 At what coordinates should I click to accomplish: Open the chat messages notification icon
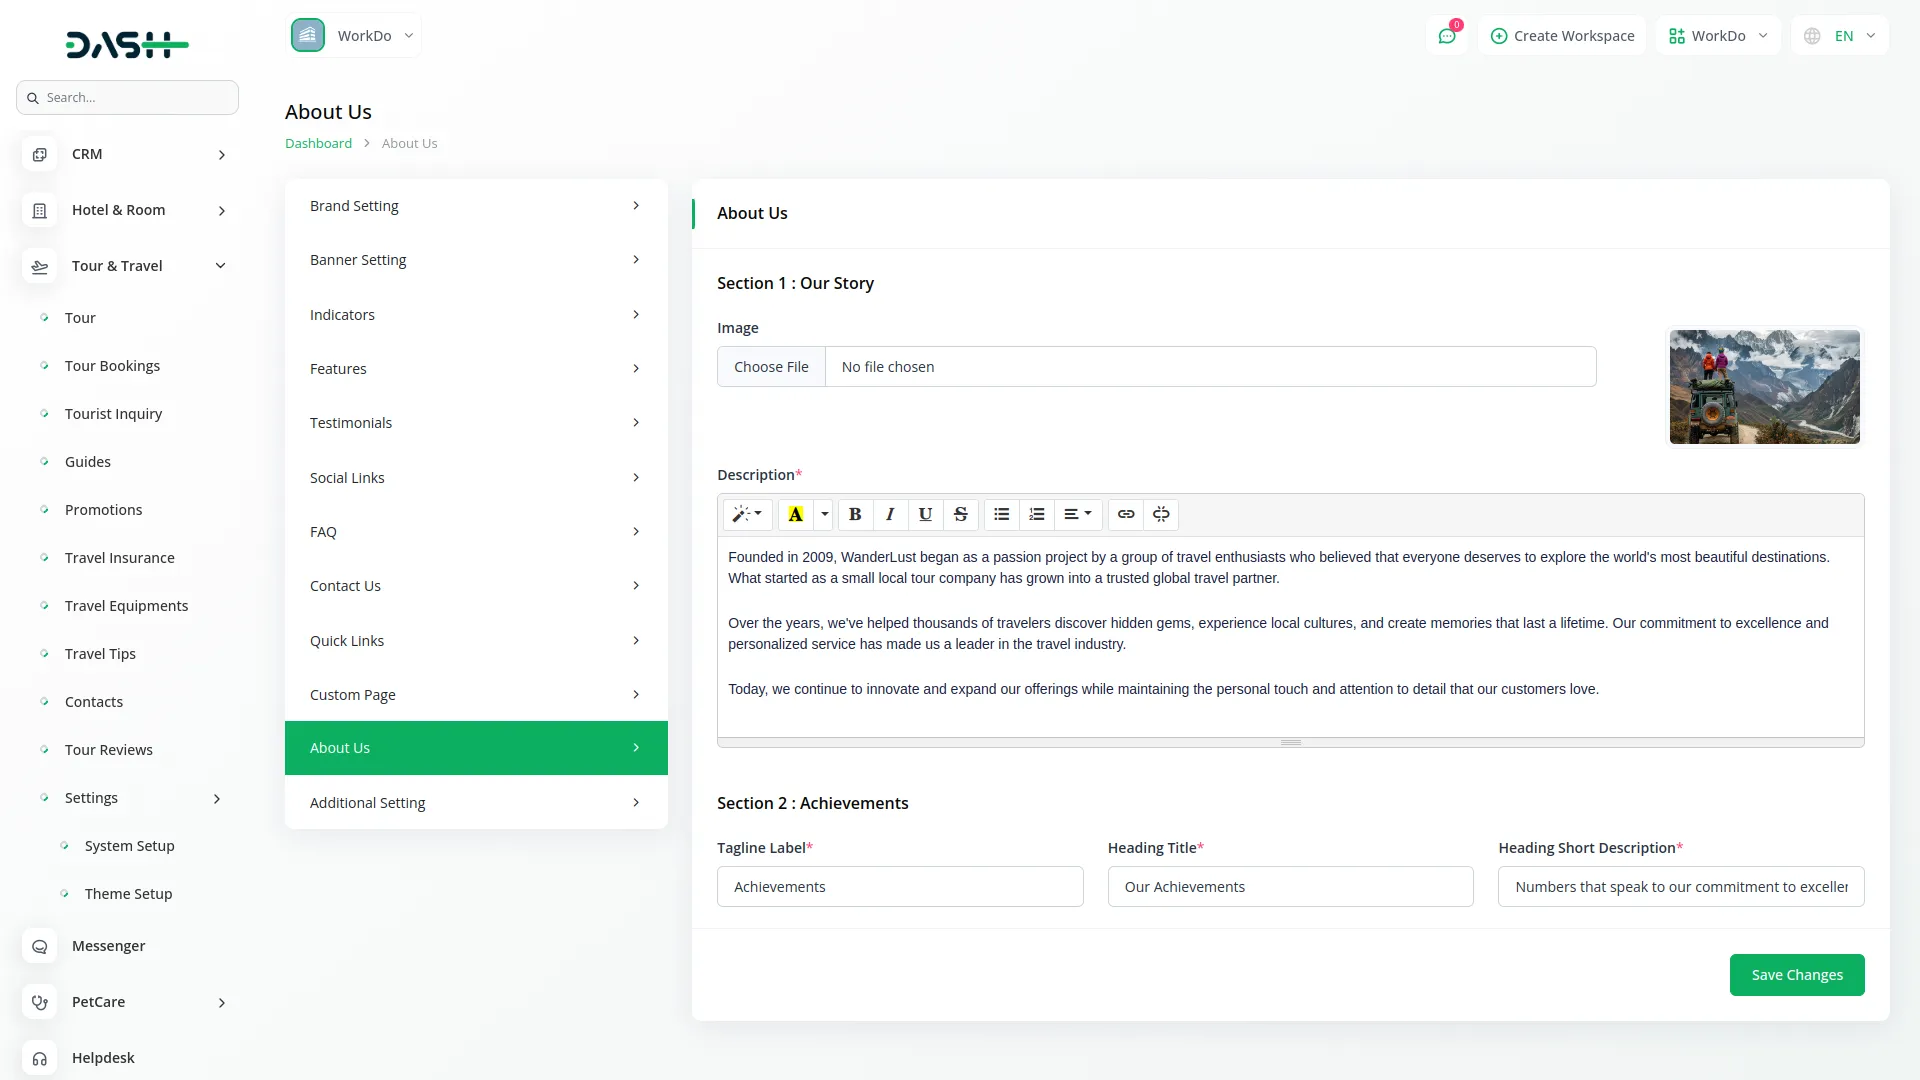[1447, 36]
